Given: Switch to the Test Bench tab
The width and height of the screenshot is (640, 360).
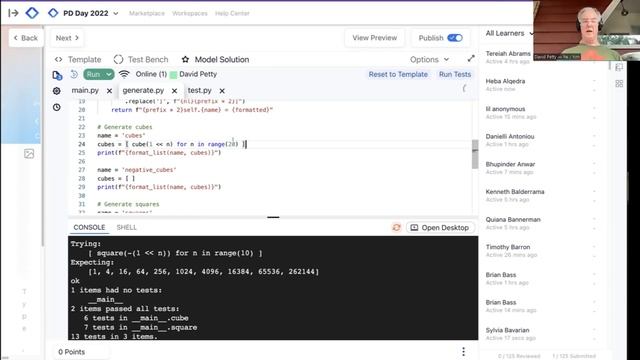Looking at the screenshot, I should pos(148,60).
